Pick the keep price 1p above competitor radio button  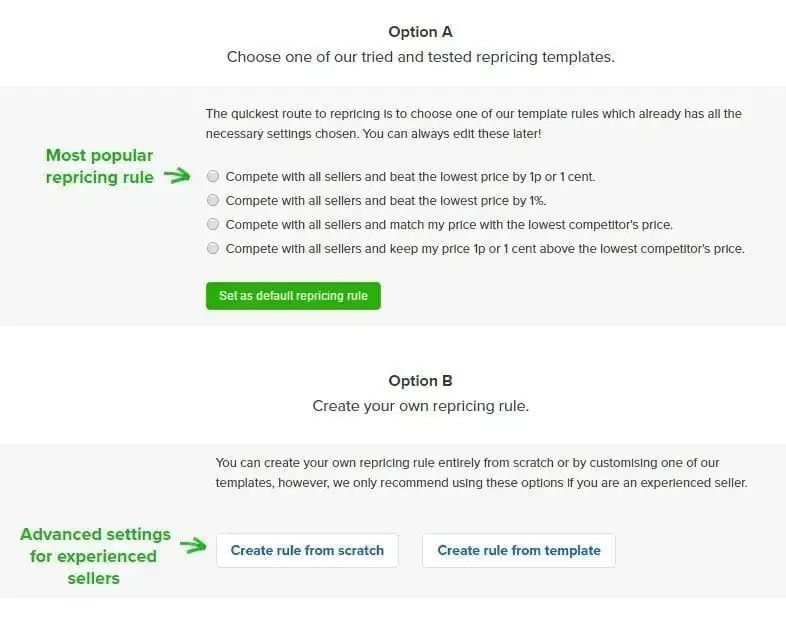(213, 248)
